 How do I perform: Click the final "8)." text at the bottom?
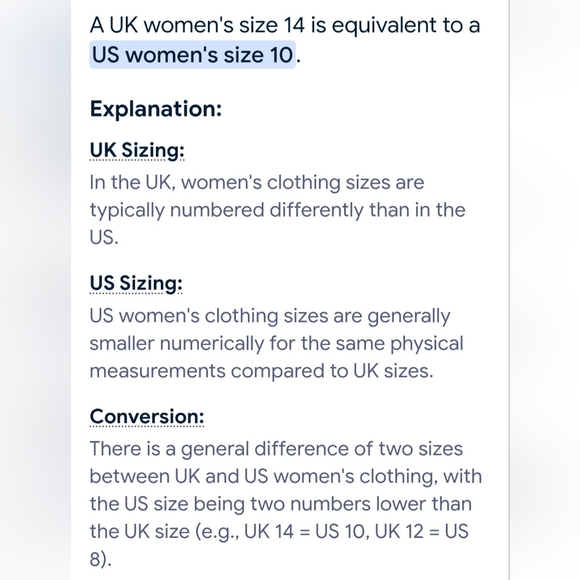[x=100, y=559]
